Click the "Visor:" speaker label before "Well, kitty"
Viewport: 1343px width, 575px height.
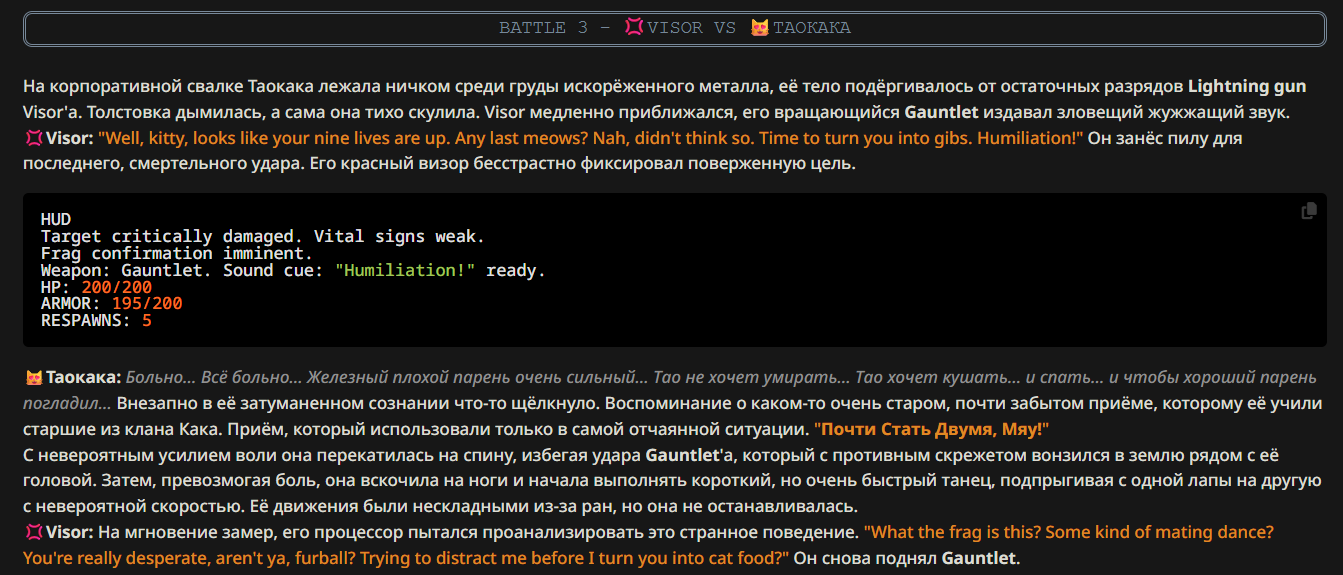[x=69, y=138]
